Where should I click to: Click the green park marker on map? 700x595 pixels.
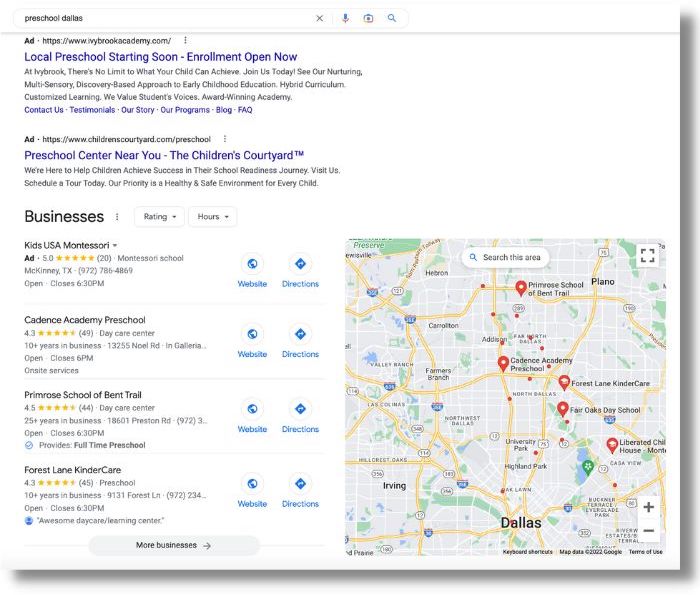588,468
